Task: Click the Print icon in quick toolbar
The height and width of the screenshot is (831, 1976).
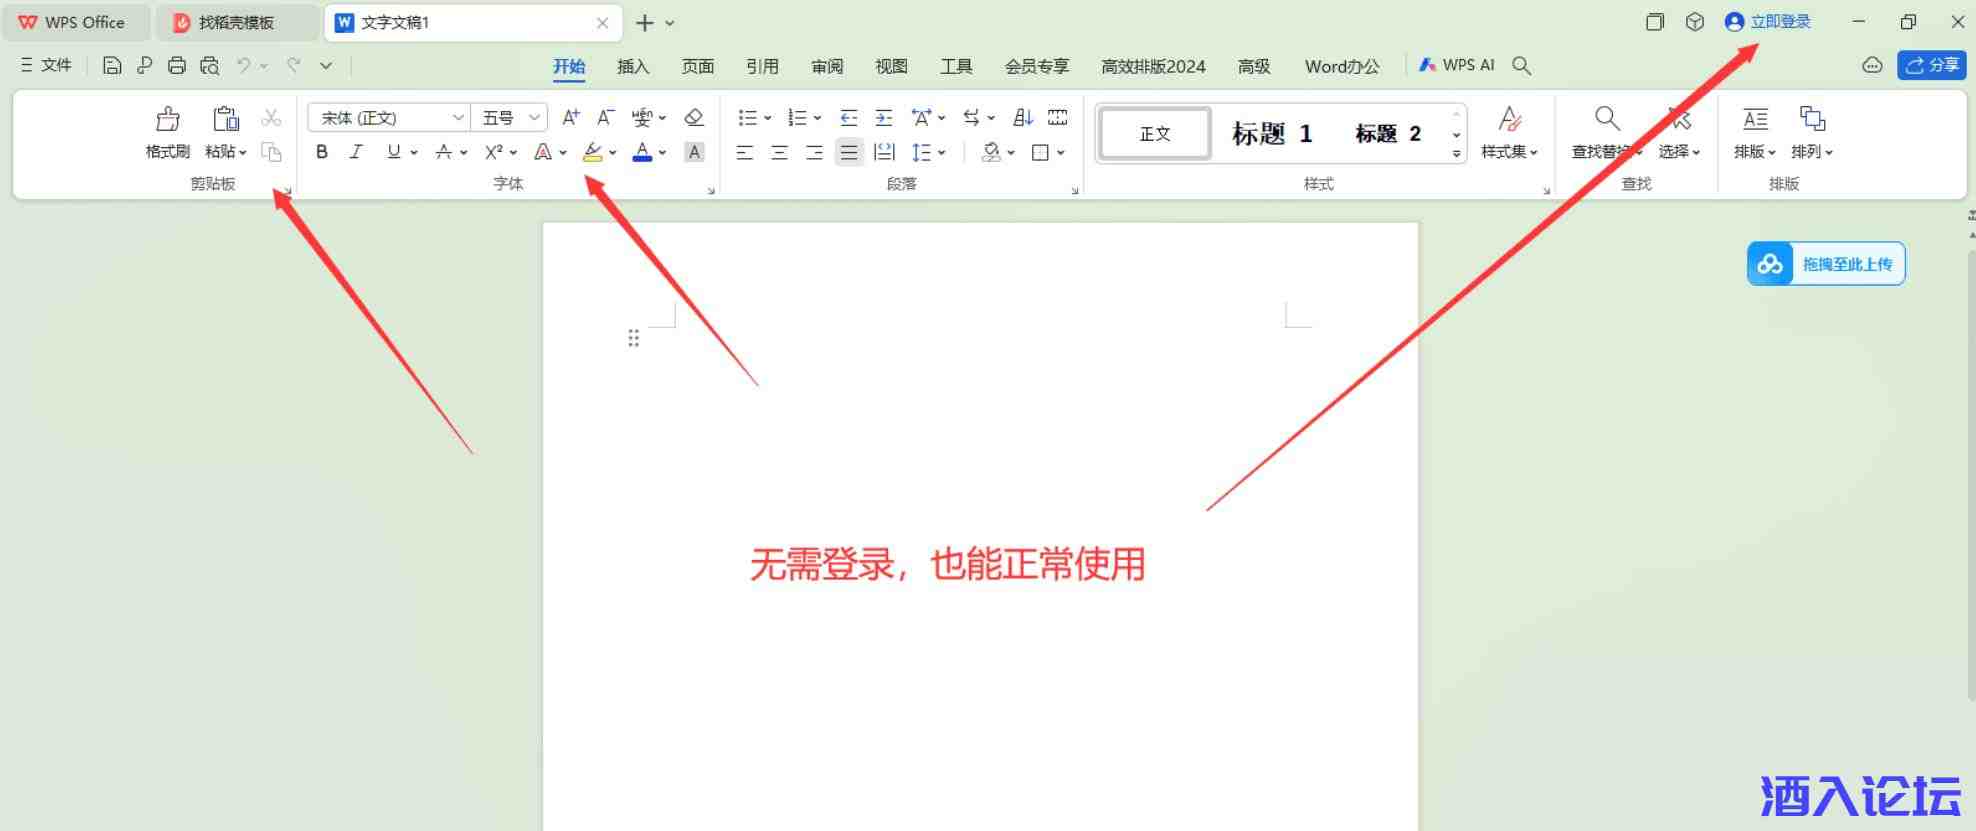Action: [177, 66]
